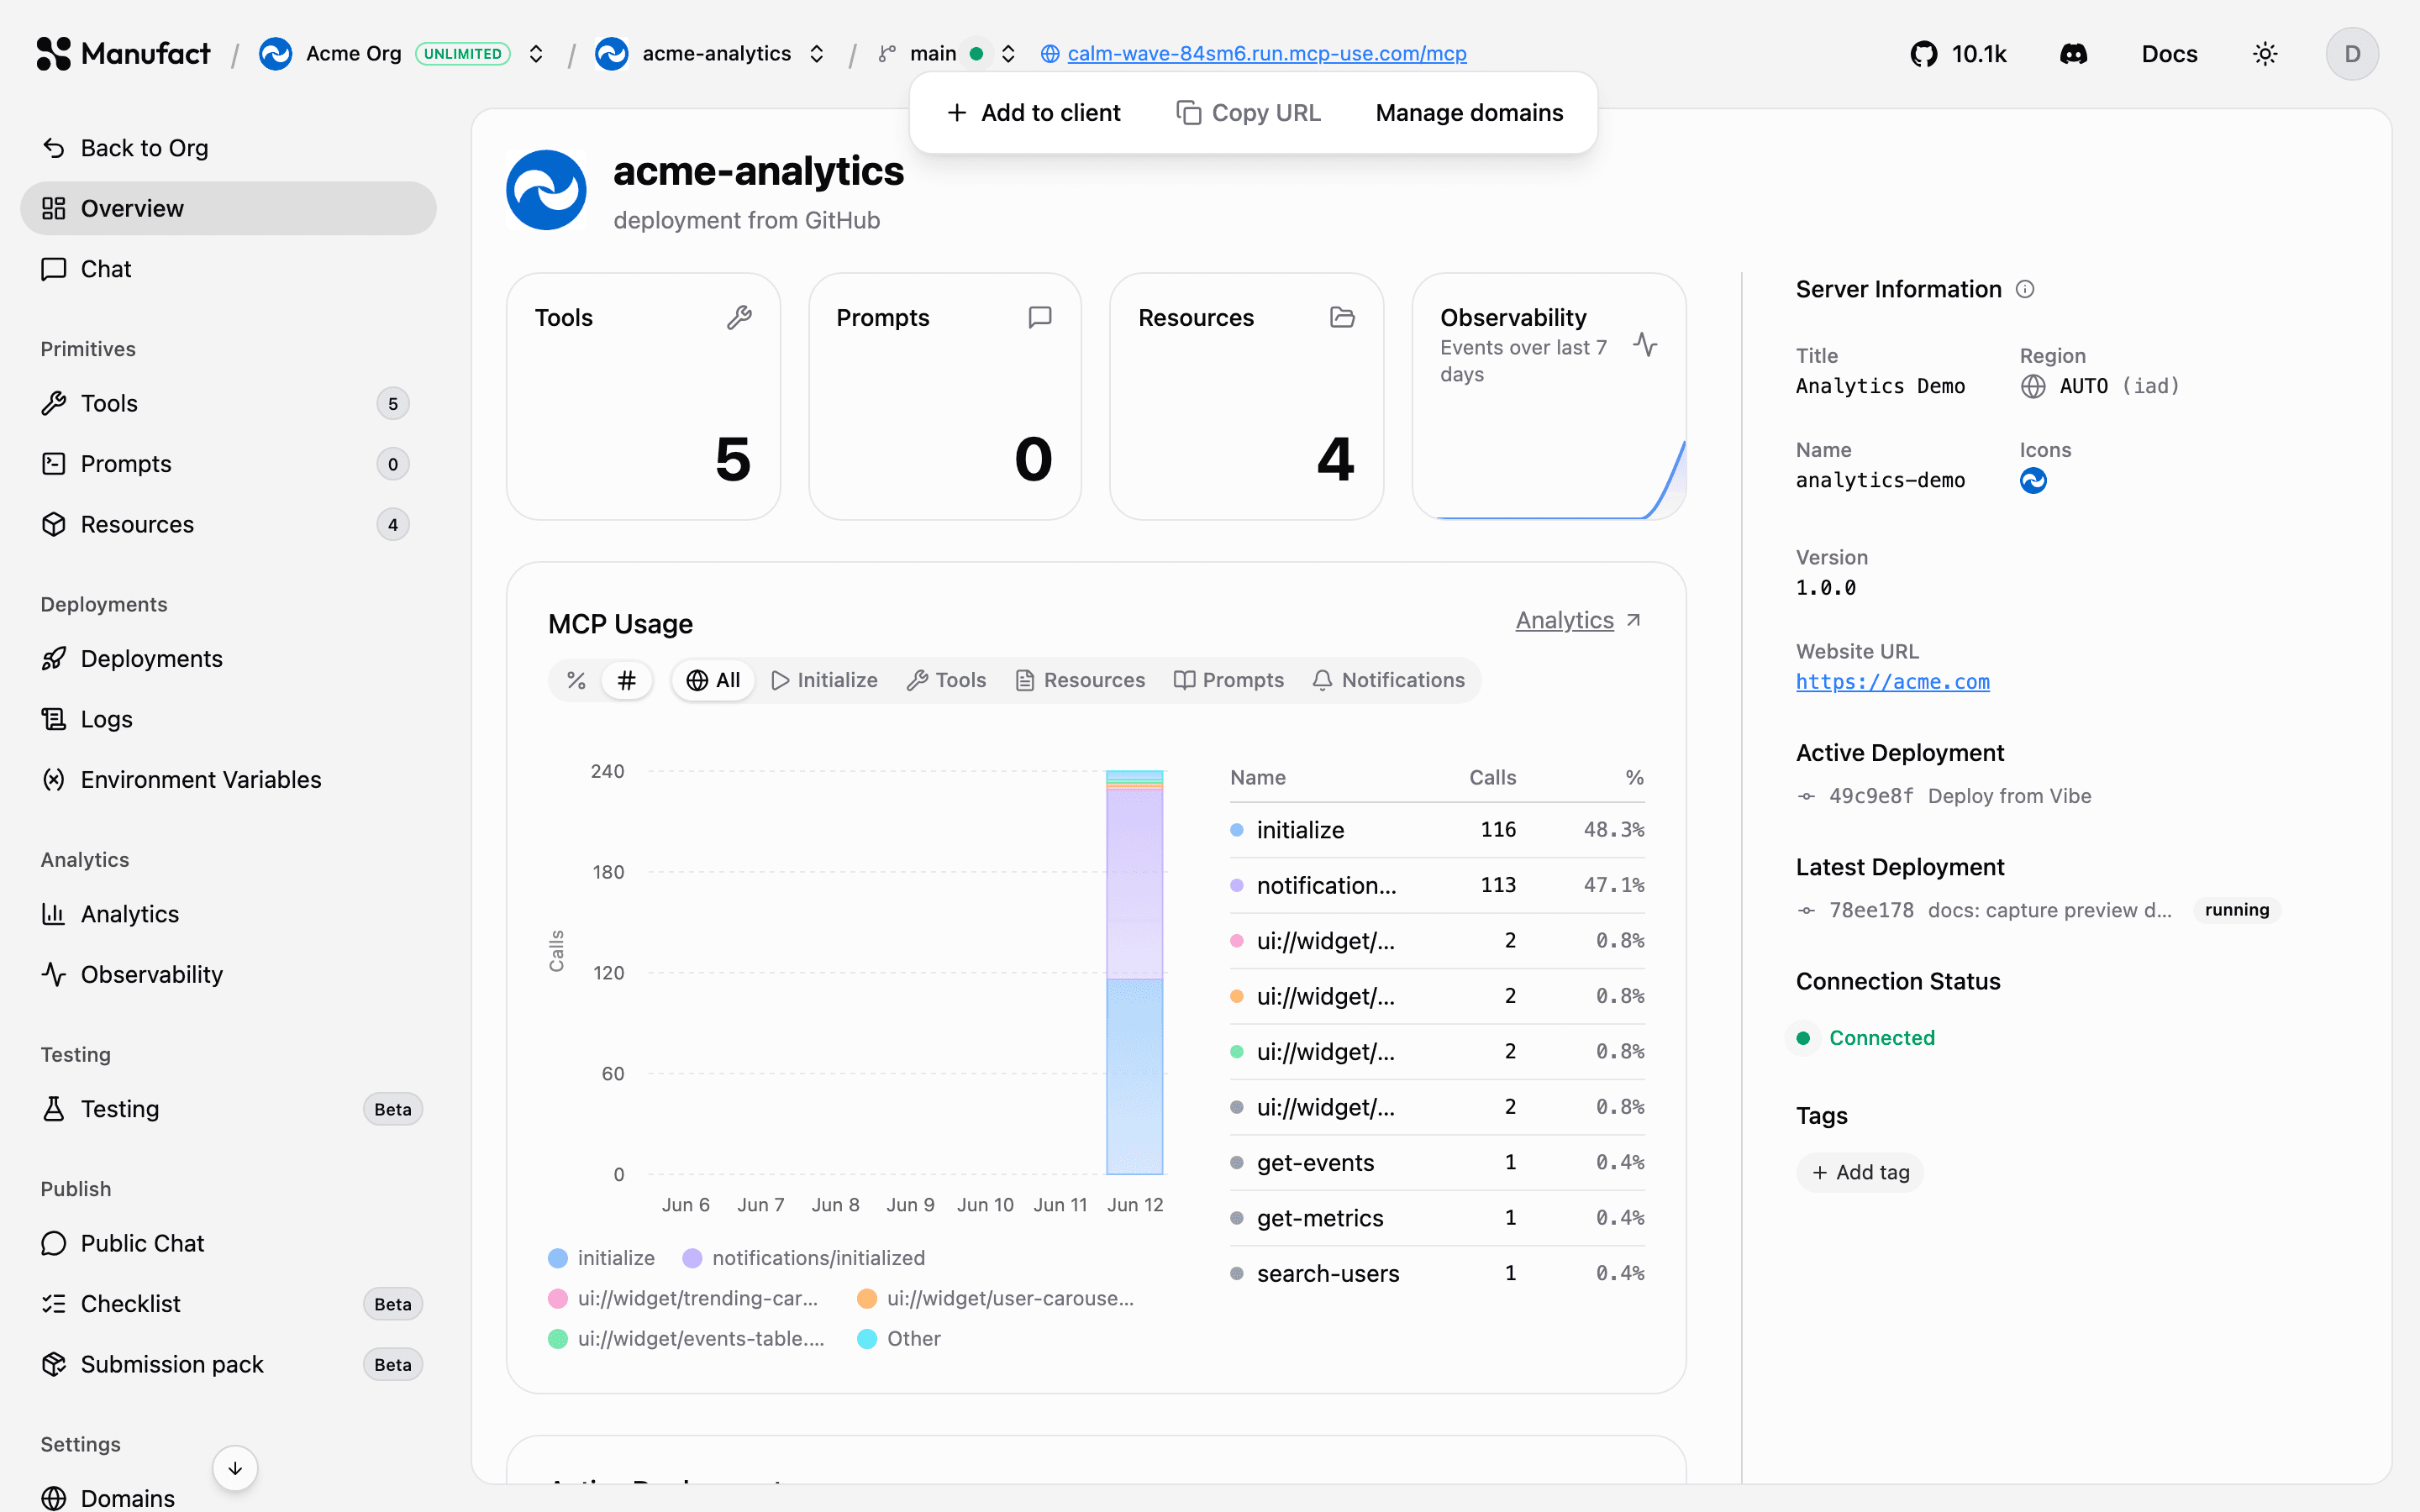Screen dimensions: 2420x1512
Task: Open Domains under Settings in sidebar
Action: pyautogui.click(x=228, y=1498)
